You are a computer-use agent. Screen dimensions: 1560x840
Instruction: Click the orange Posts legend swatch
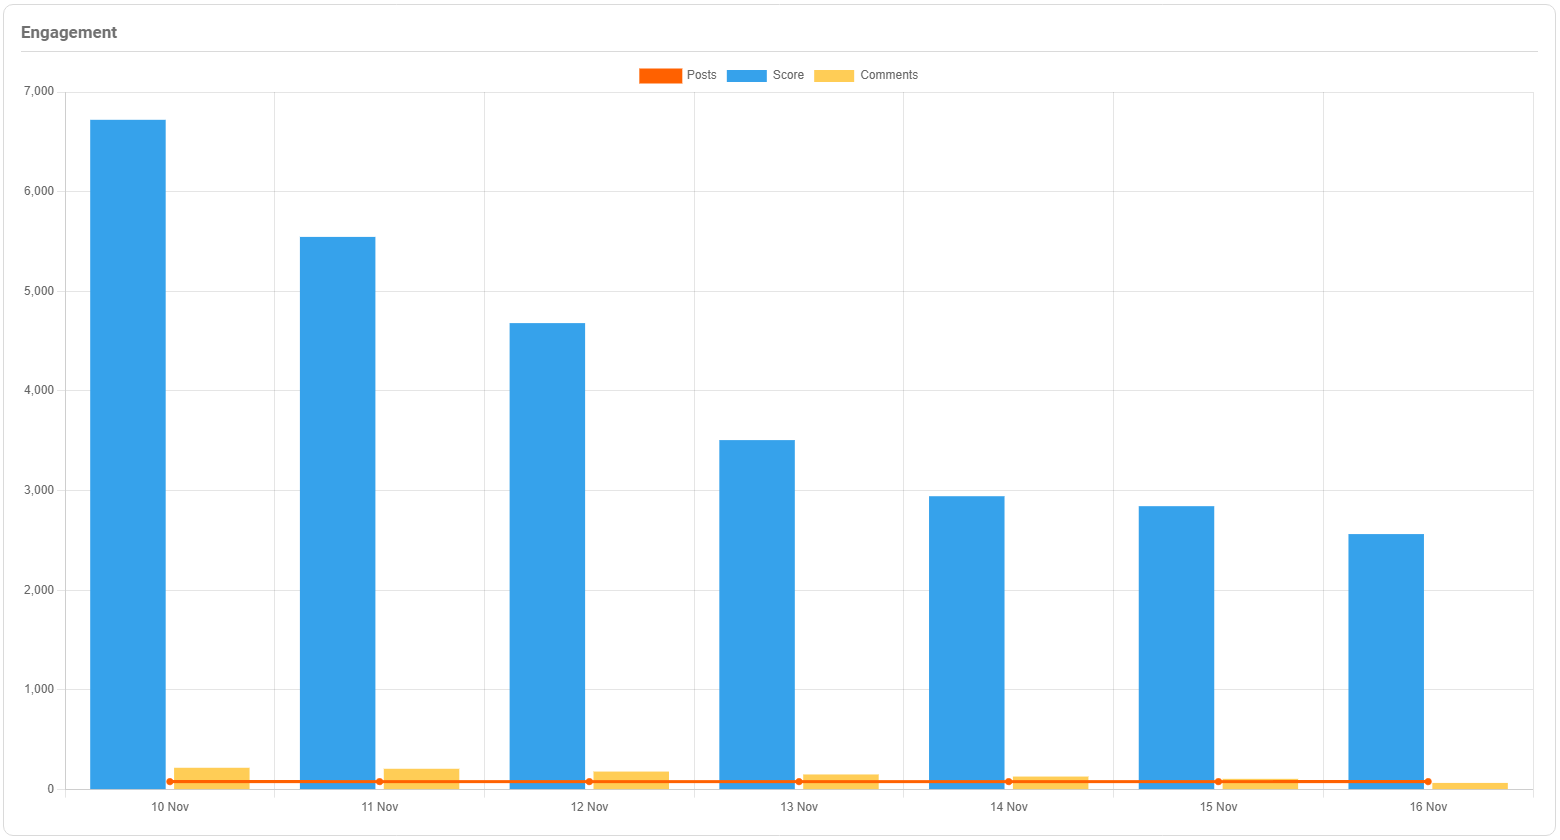[x=660, y=76]
